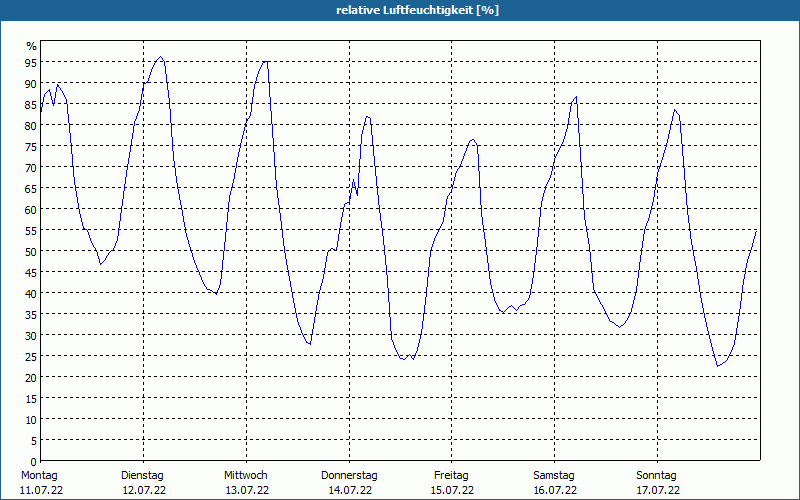Image resolution: width=800 pixels, height=500 pixels.
Task: Click the y-axis value 35
Action: coord(31,314)
